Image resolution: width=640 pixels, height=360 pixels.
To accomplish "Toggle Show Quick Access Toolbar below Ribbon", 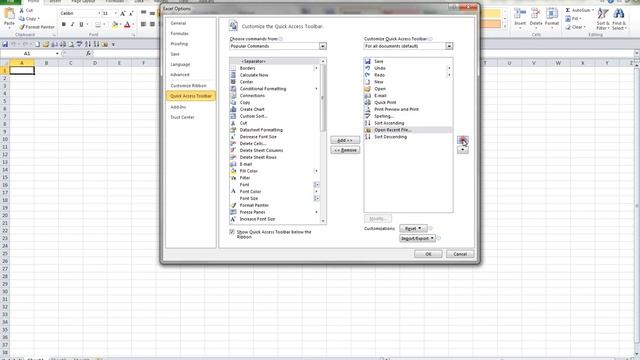I will click(232, 232).
